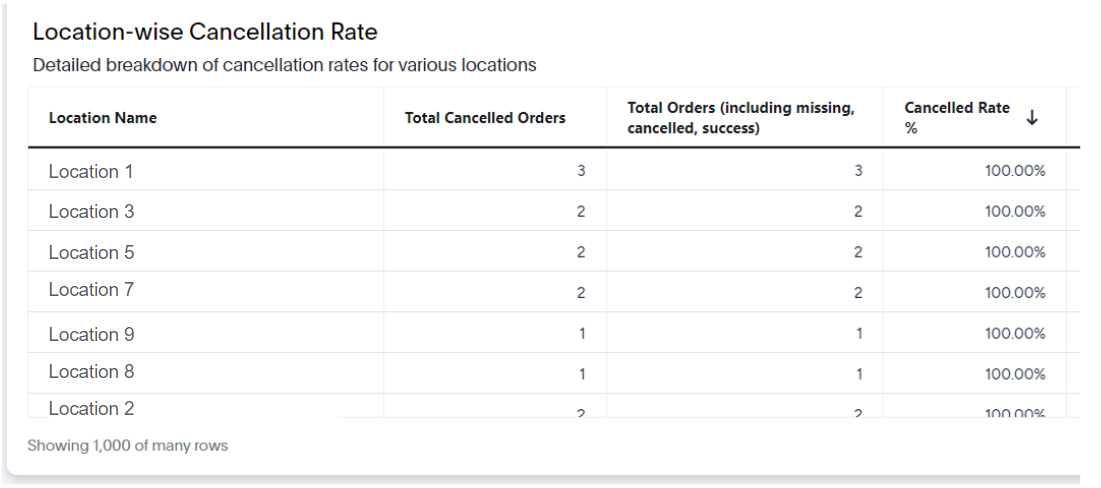The height and width of the screenshot is (488, 1101).
Task: Select the Cancelled Rate % header text
Action: point(957,118)
